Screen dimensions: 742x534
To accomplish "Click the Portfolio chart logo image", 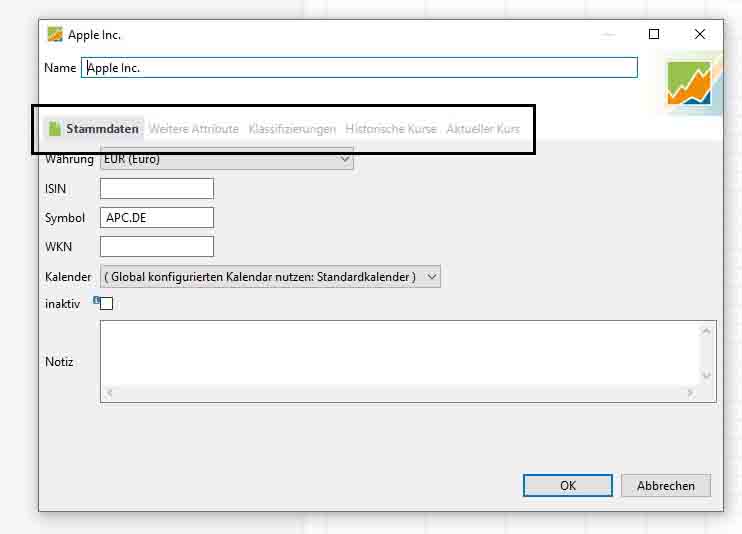I will 689,83.
